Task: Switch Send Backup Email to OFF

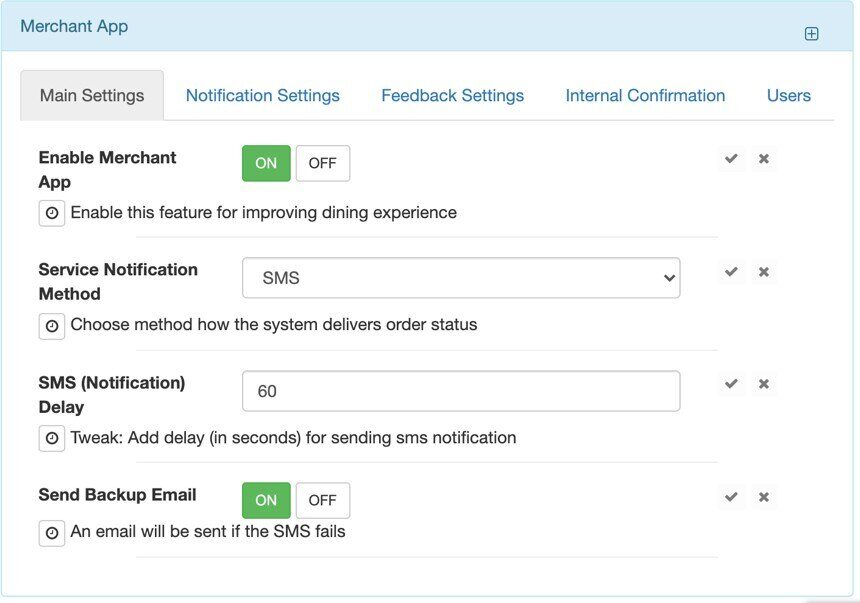Action: coord(322,500)
